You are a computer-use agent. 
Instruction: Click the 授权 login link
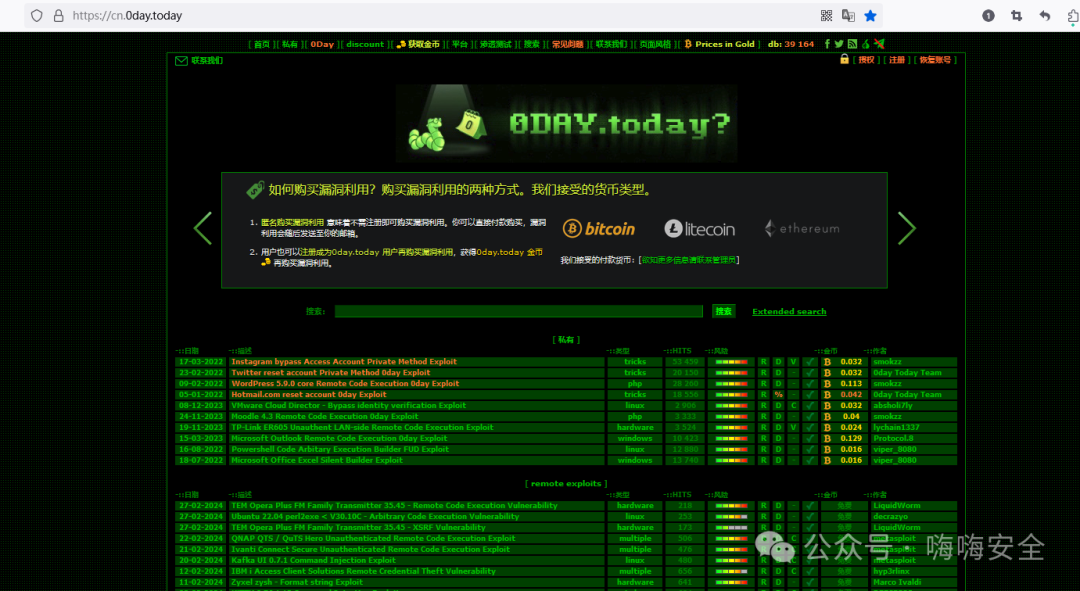(866, 60)
